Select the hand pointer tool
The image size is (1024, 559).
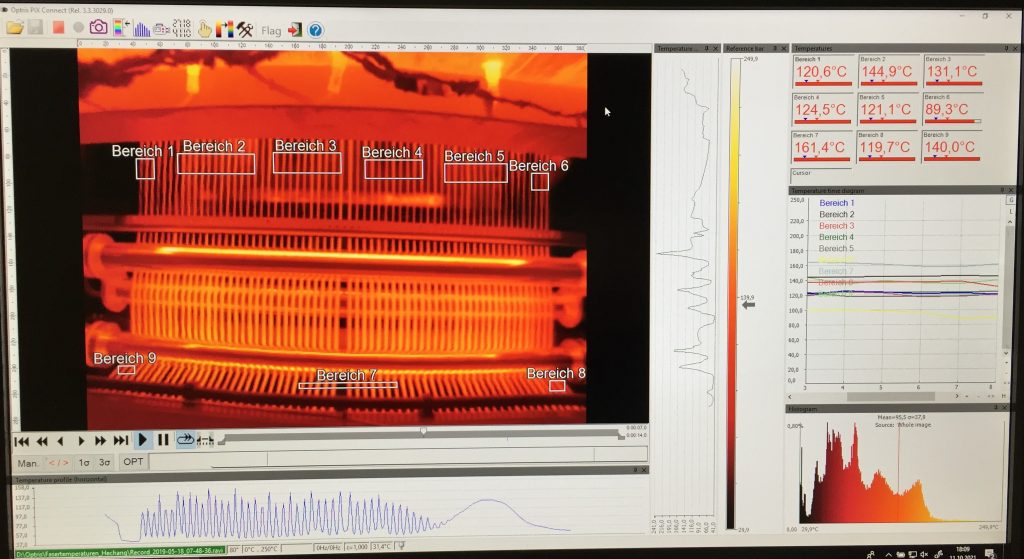pyautogui.click(x=205, y=30)
